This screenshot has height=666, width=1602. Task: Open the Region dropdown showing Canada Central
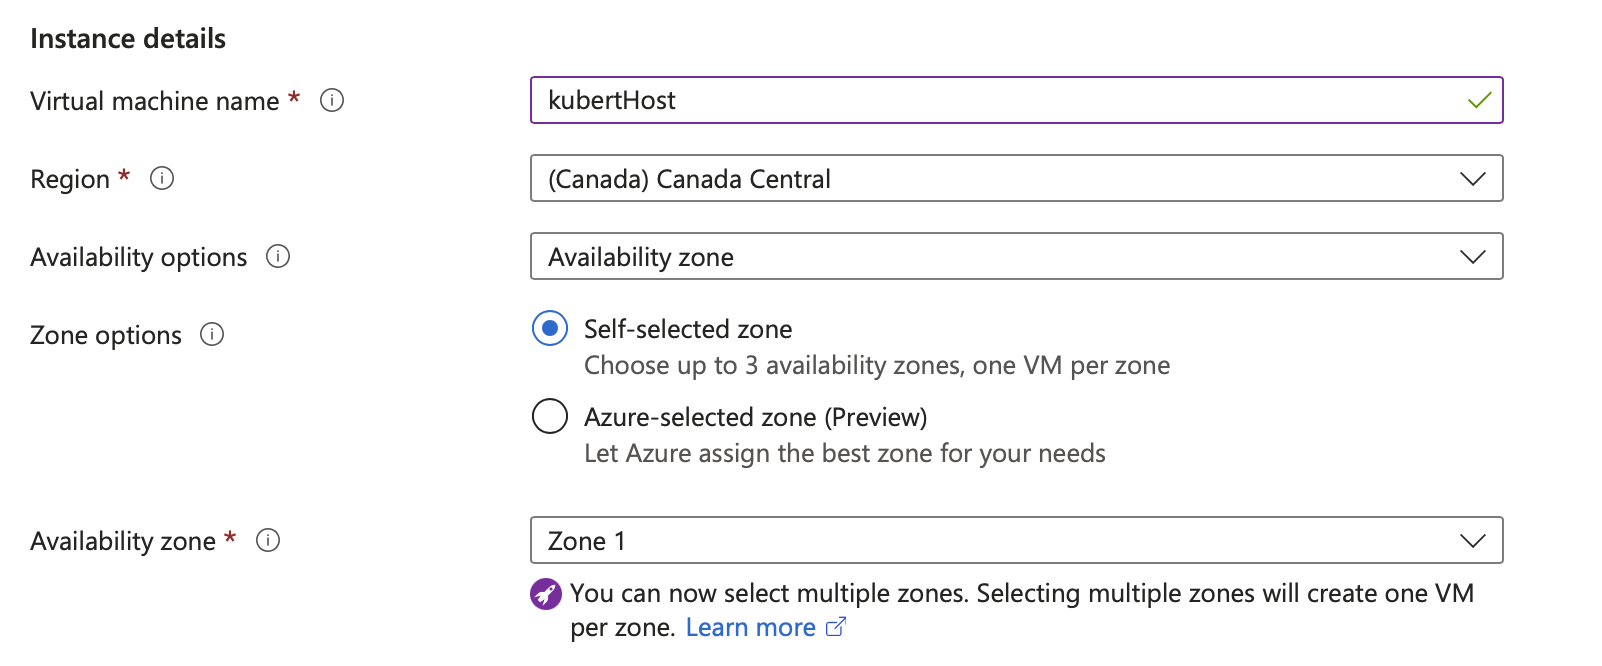click(x=1016, y=178)
